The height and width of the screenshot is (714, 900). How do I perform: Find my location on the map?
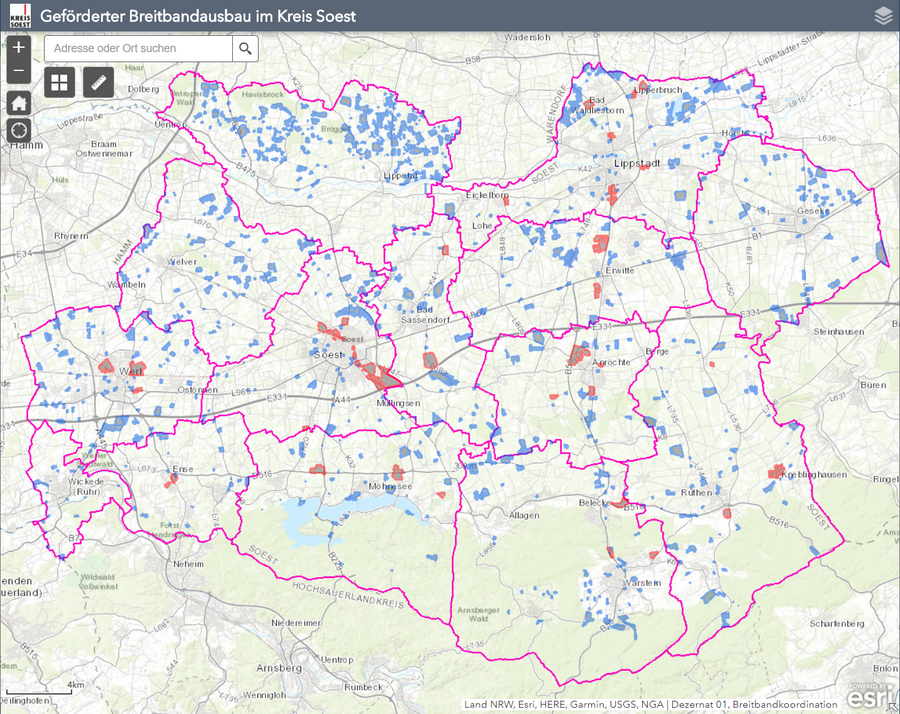(x=18, y=131)
